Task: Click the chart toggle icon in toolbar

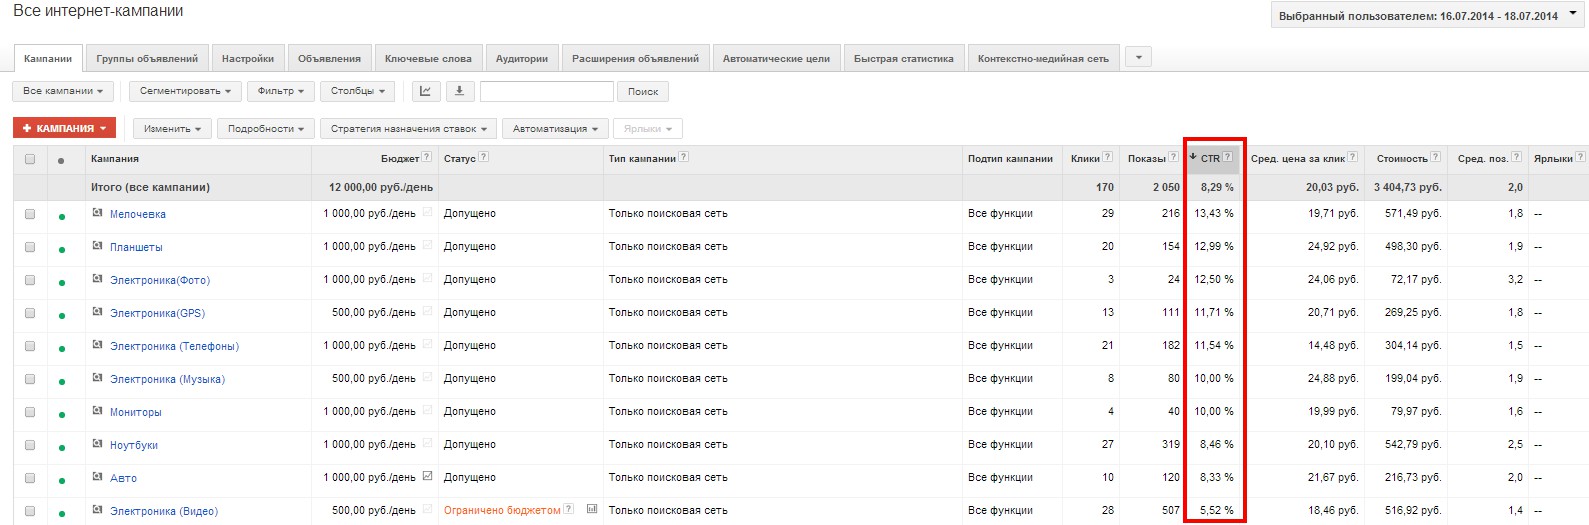Action: (x=425, y=91)
